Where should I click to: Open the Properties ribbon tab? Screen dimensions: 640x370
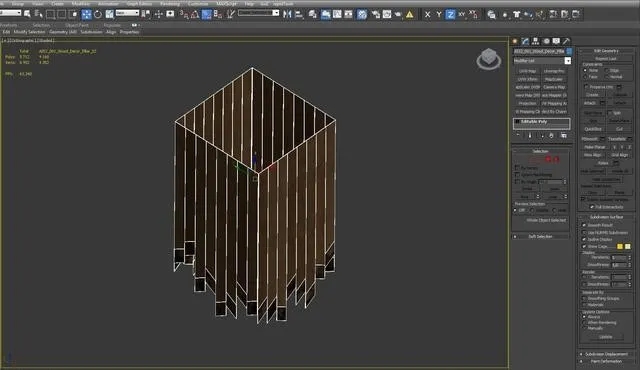[130, 32]
